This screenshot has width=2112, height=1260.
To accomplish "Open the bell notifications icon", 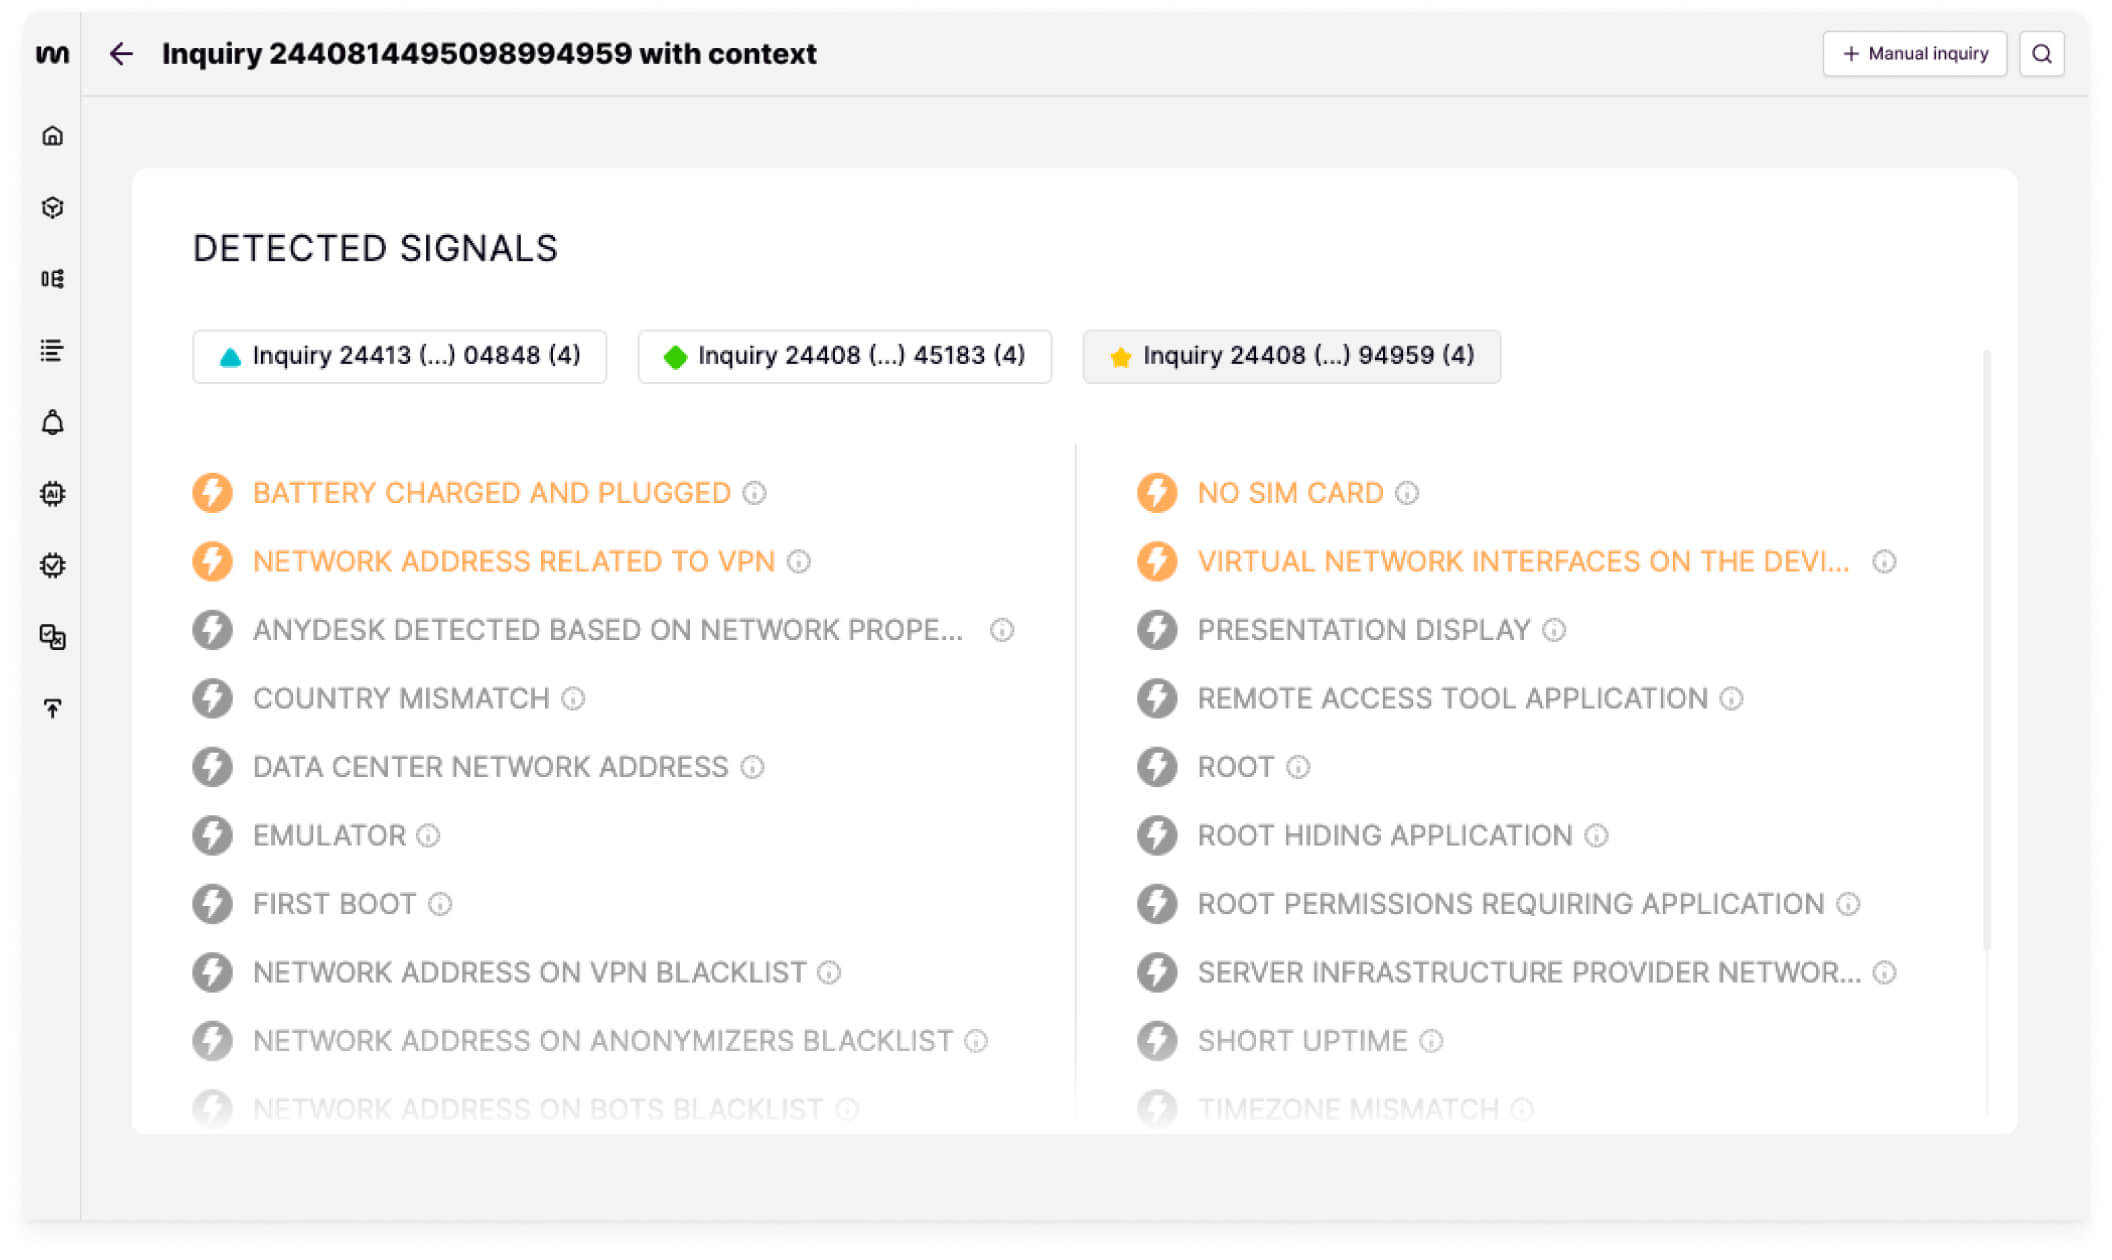I will click(x=53, y=422).
